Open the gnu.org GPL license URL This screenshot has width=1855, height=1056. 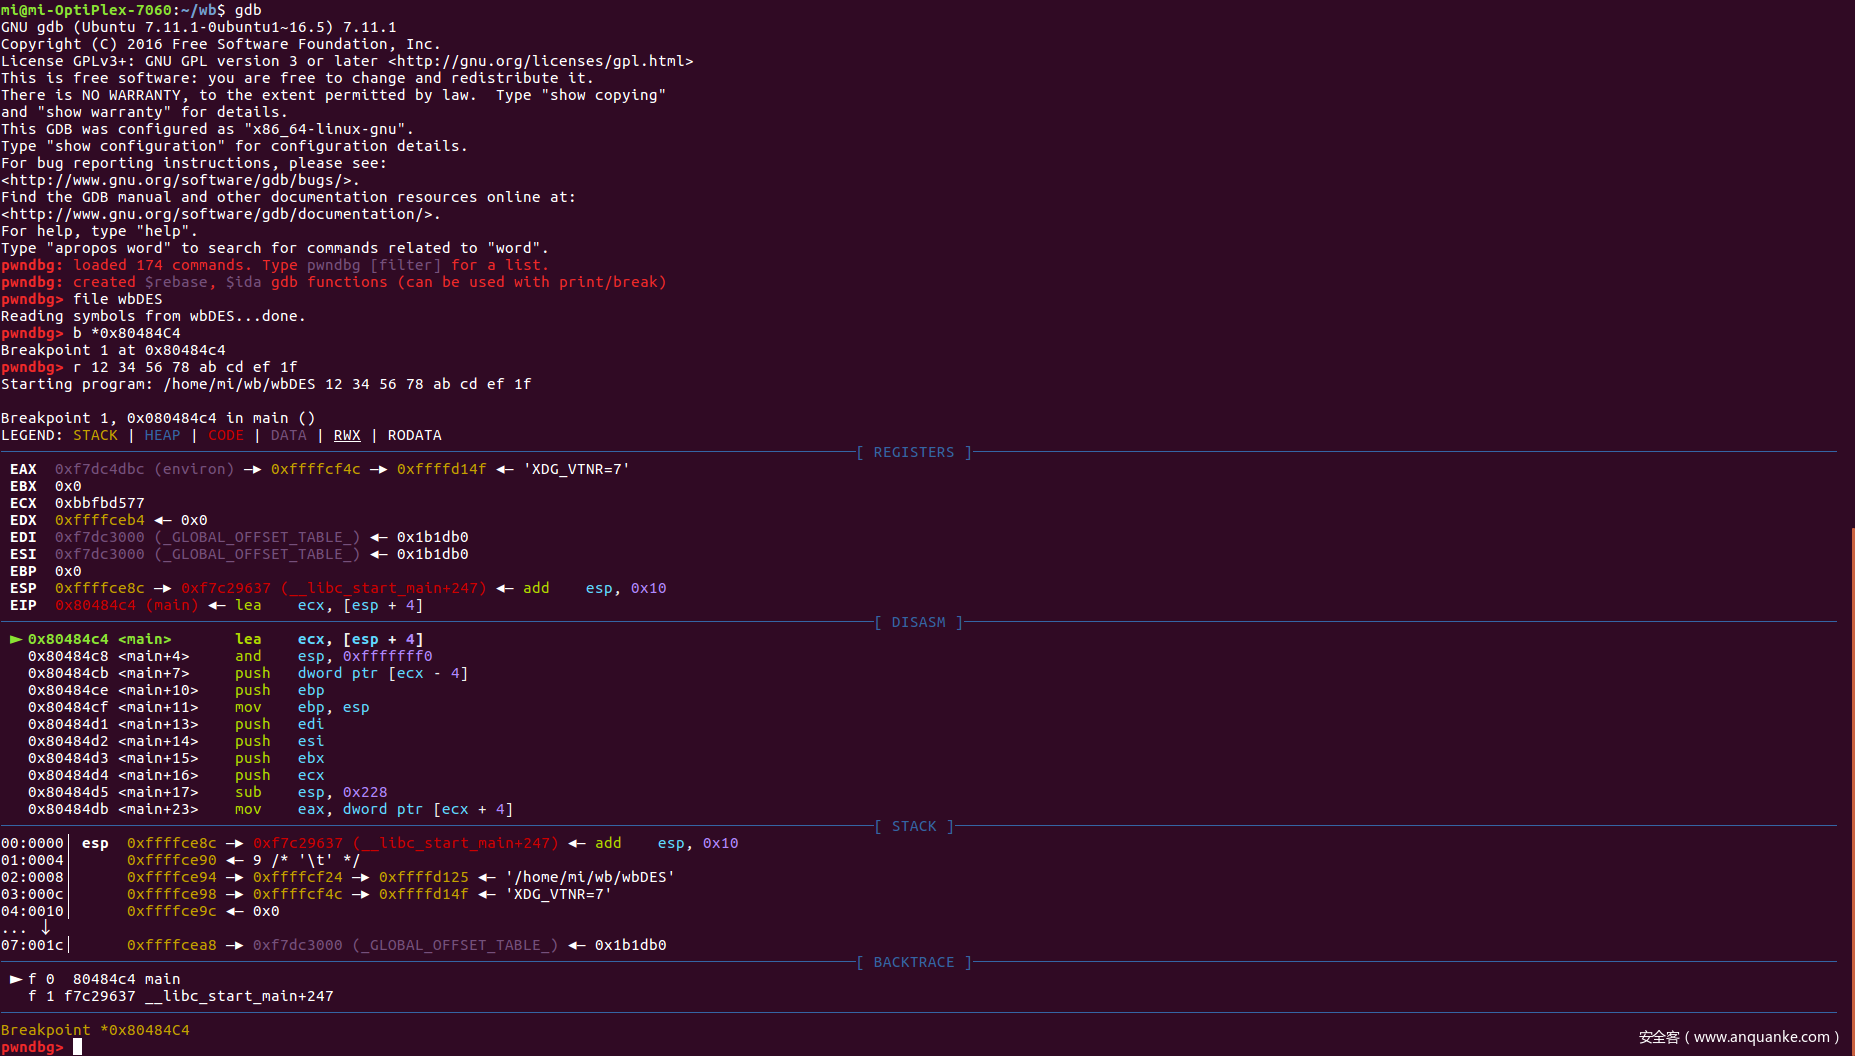tap(540, 61)
